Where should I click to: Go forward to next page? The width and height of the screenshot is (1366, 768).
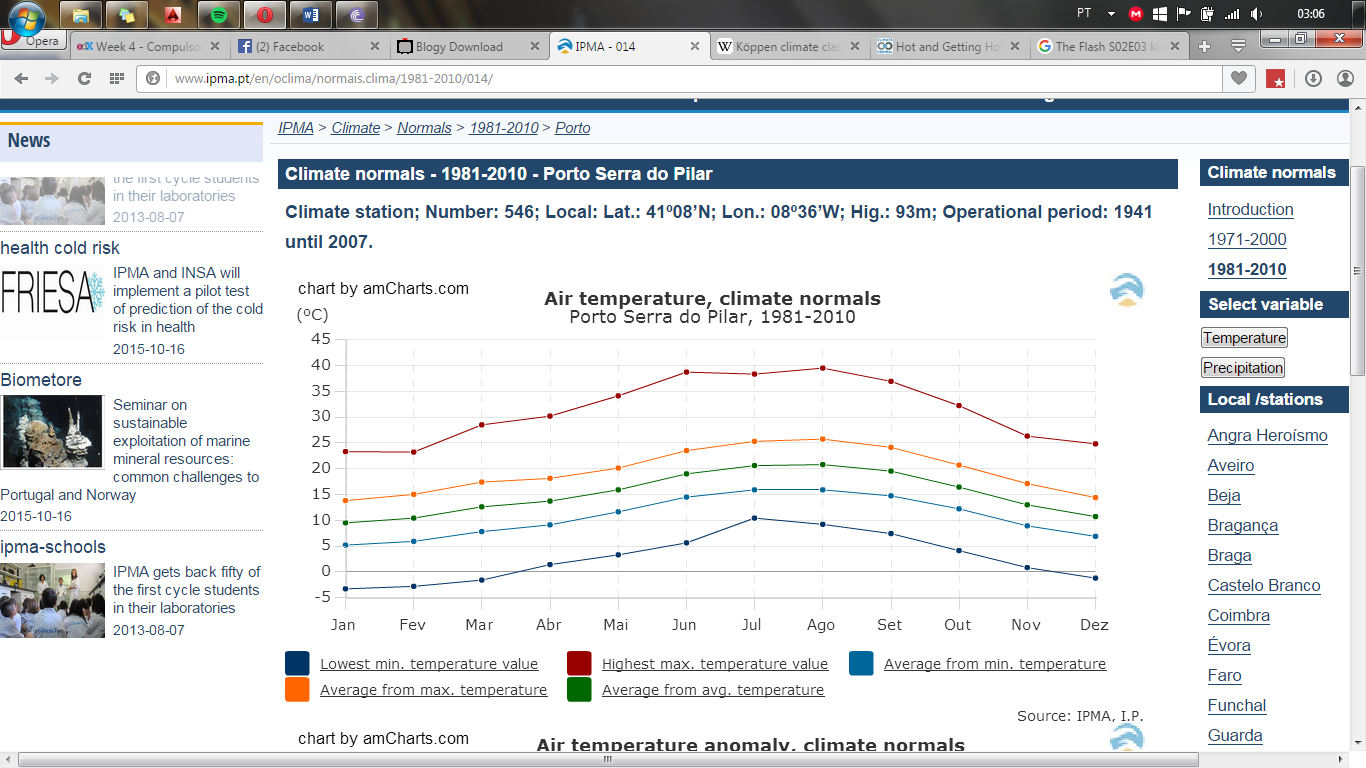click(52, 78)
